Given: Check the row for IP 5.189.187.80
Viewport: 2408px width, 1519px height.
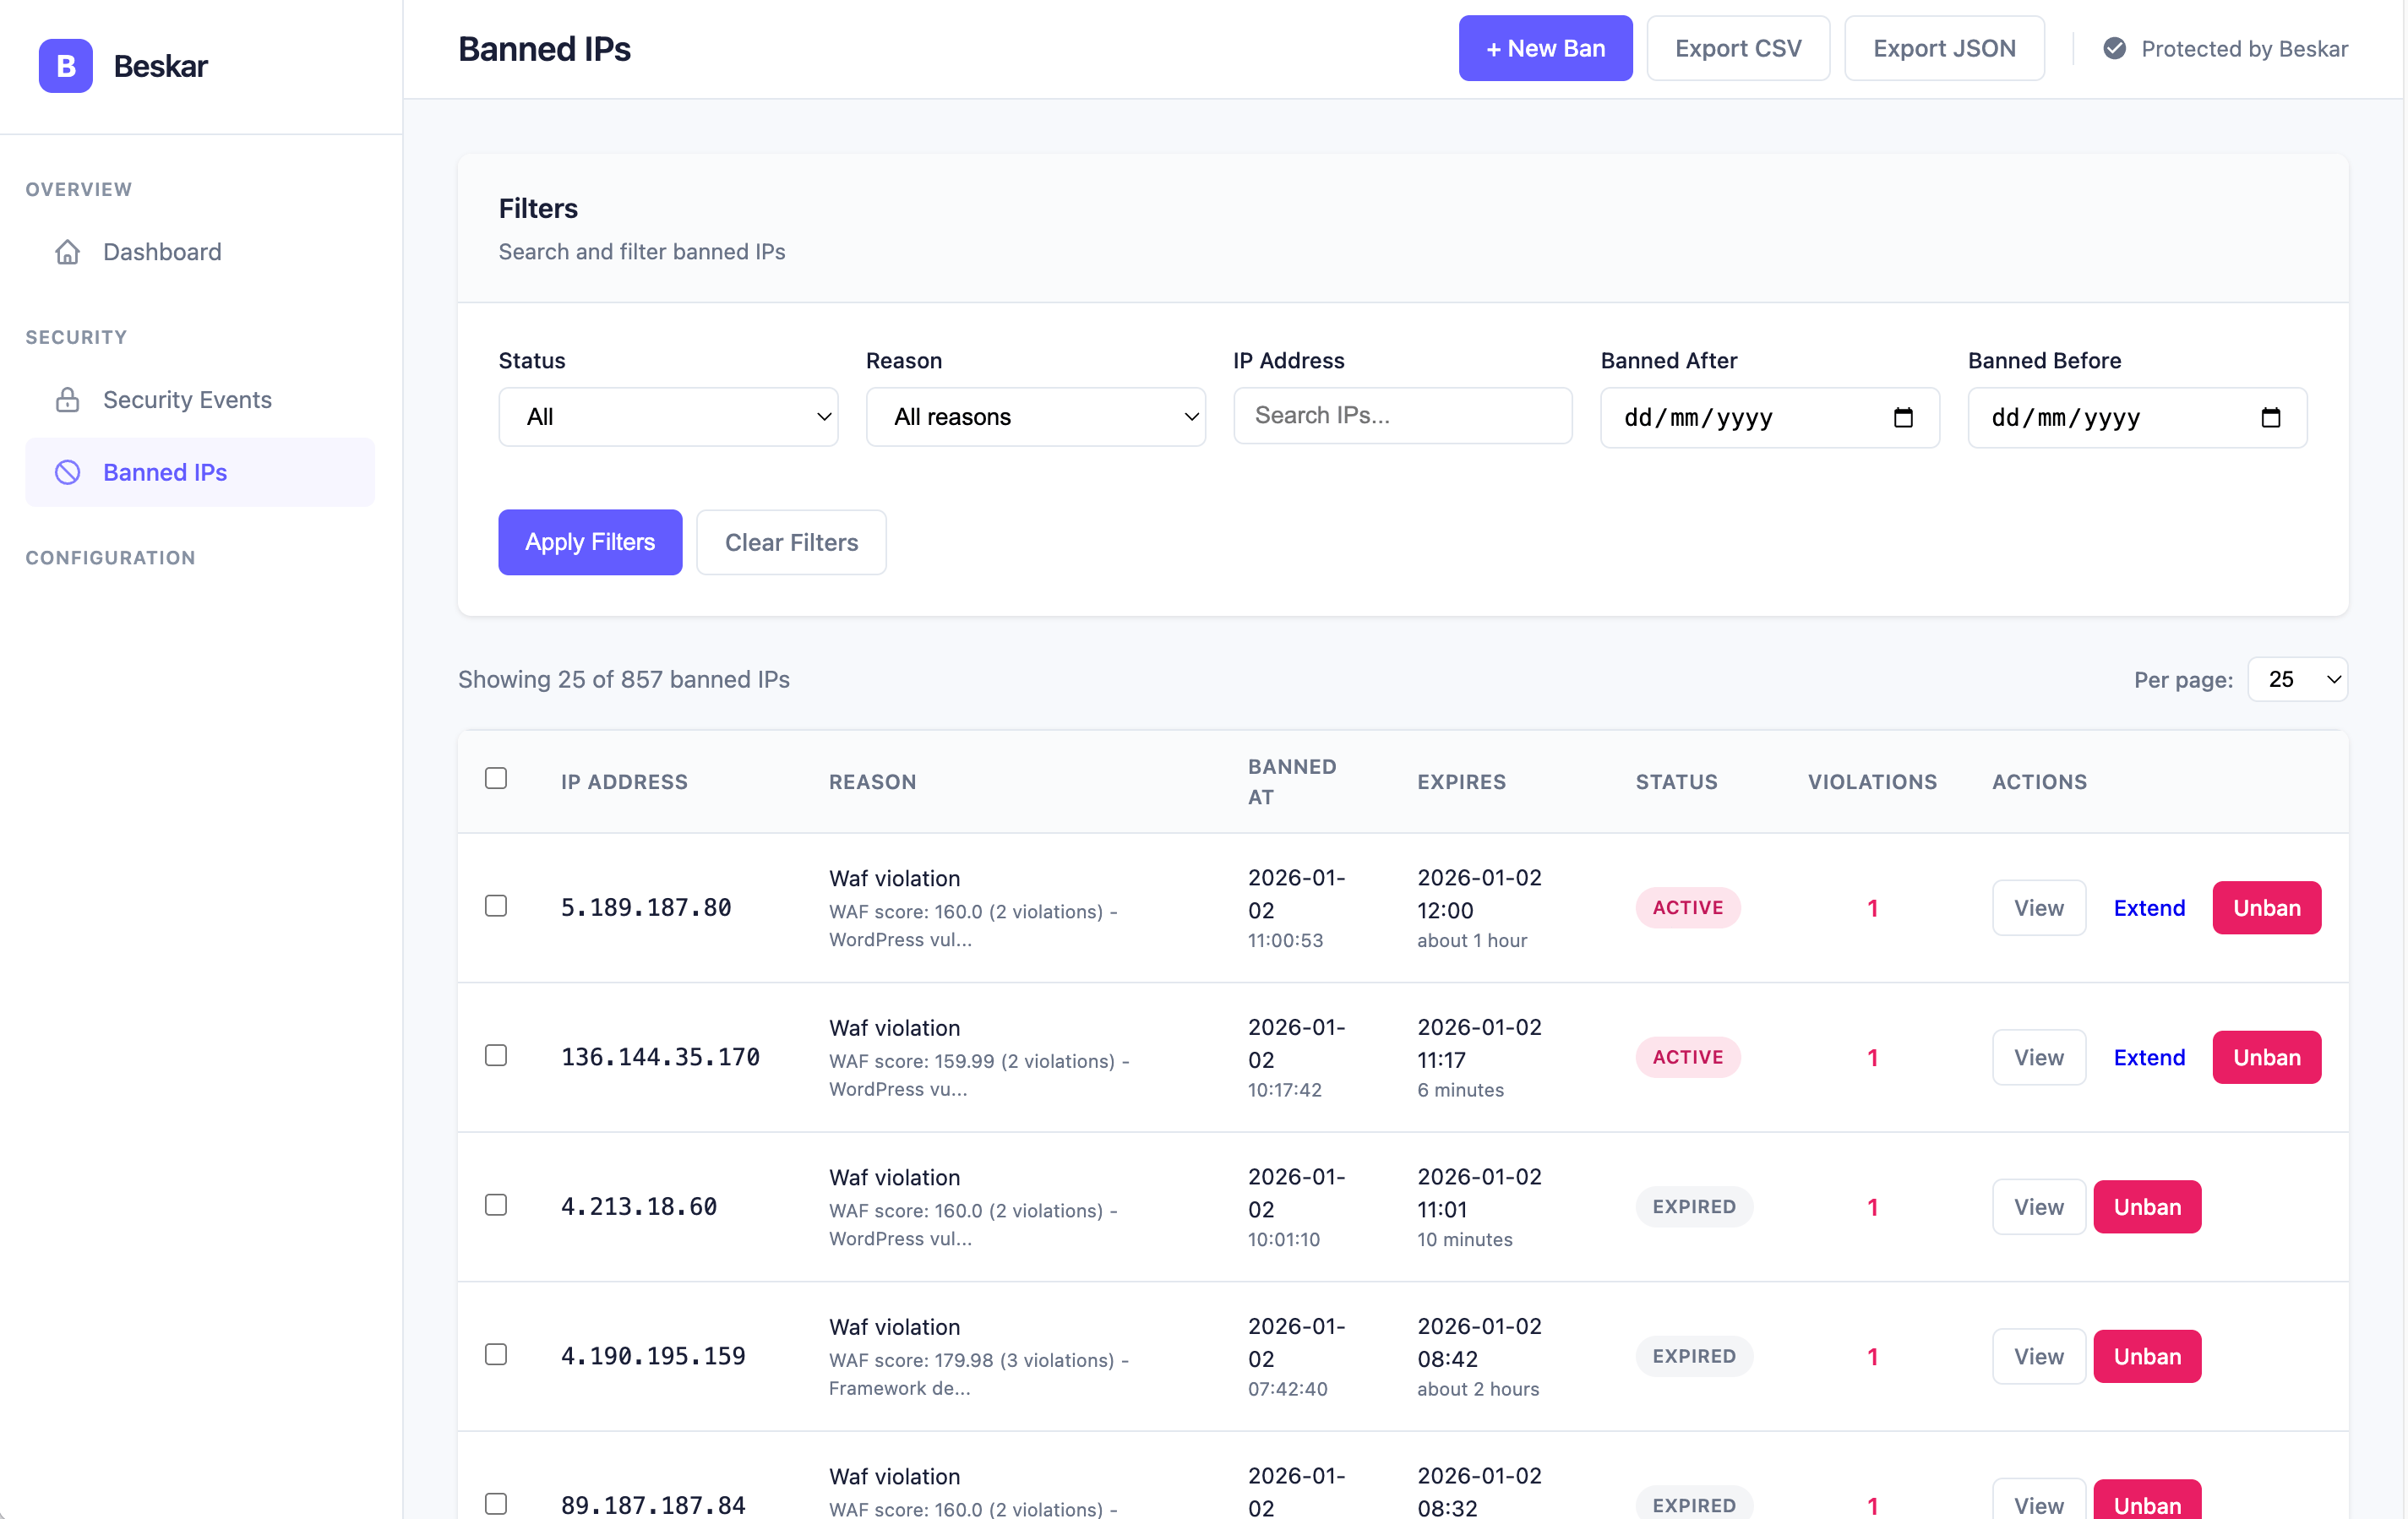Looking at the screenshot, I should point(496,906).
